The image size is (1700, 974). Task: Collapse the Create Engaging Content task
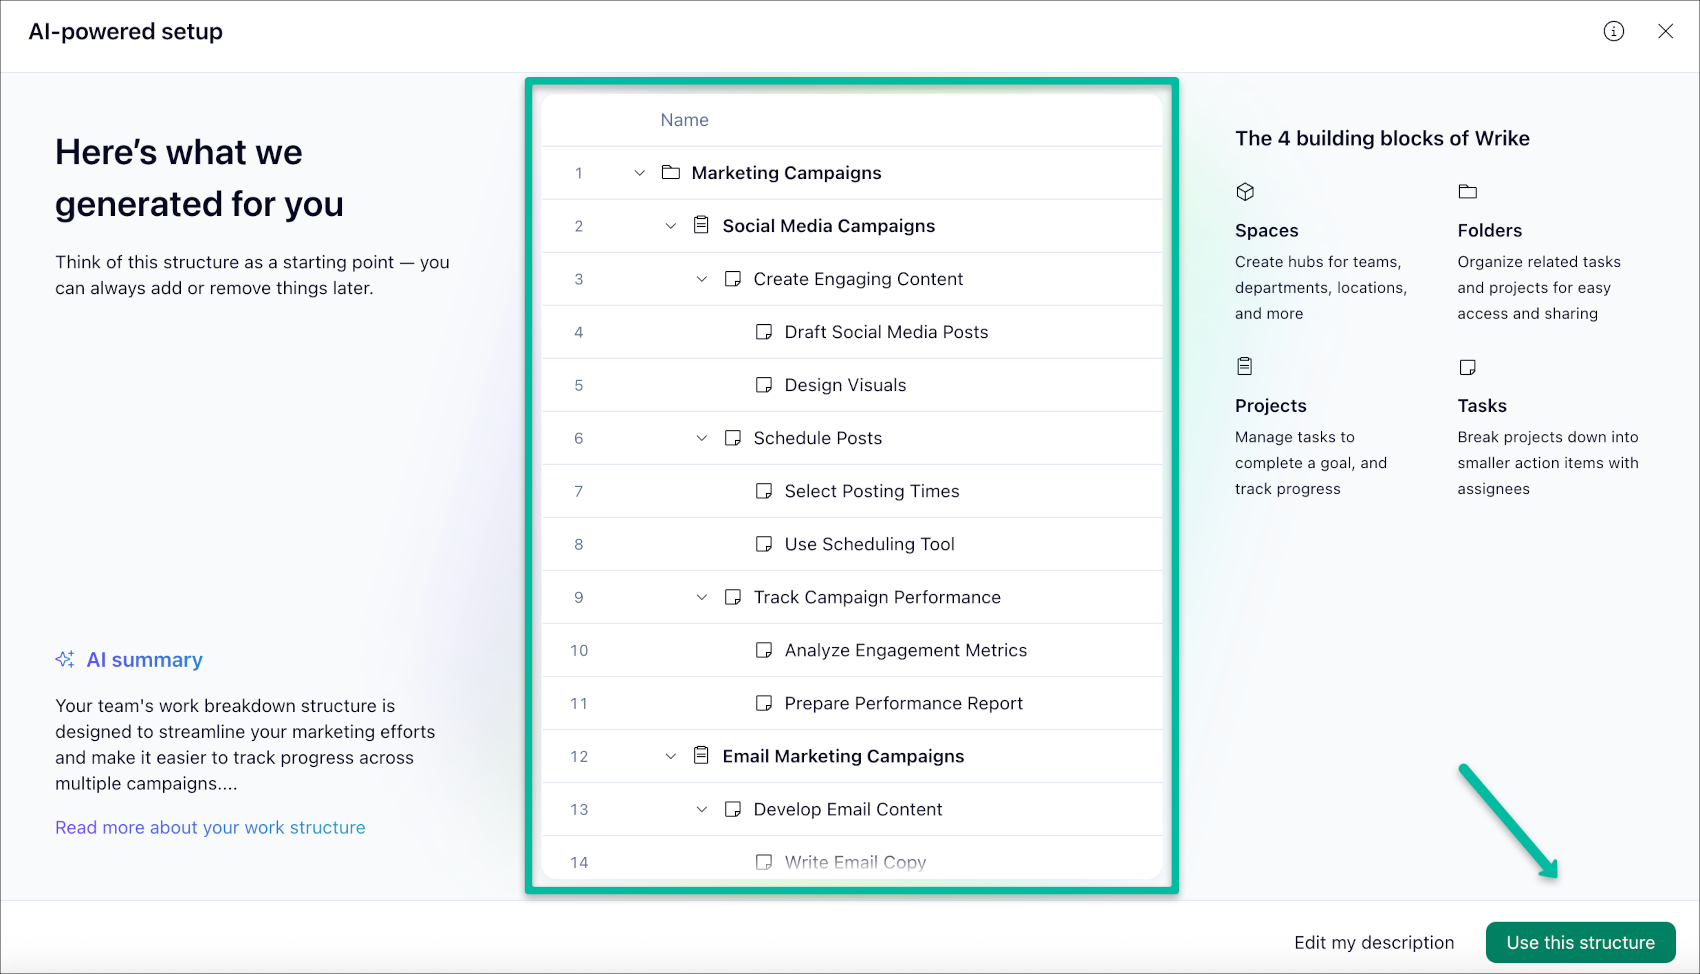point(702,279)
